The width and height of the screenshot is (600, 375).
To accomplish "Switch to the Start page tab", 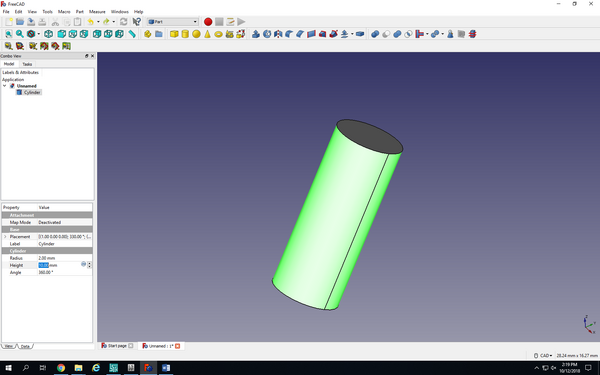I will pos(117,346).
